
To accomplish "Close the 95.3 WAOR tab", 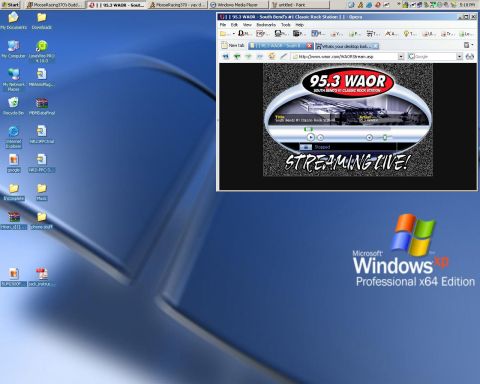I will point(309,46).
